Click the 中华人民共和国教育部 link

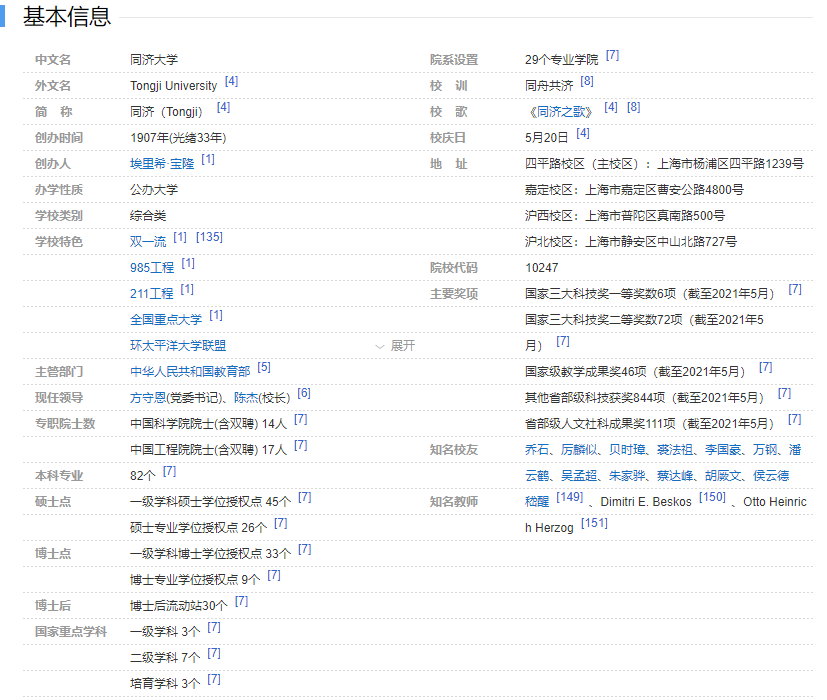[x=190, y=371]
